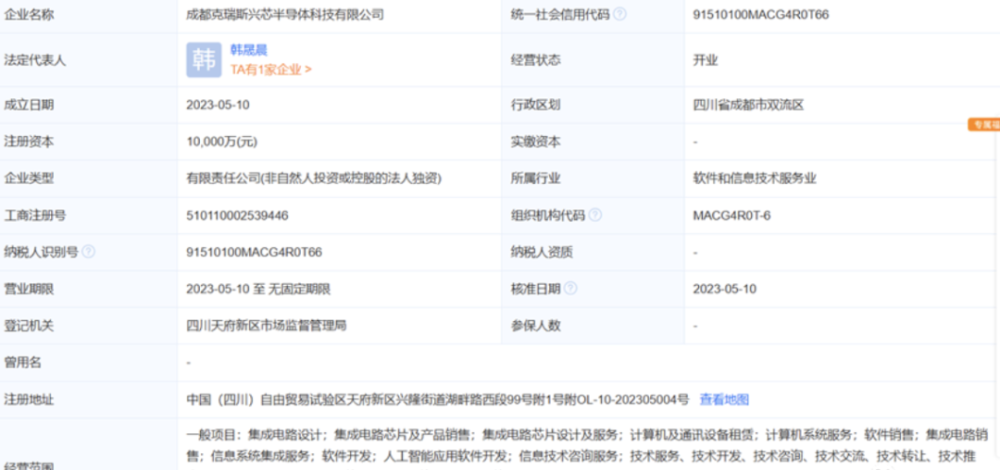Click the 企业名称 label cell
1000x470 pixels.
89,15
